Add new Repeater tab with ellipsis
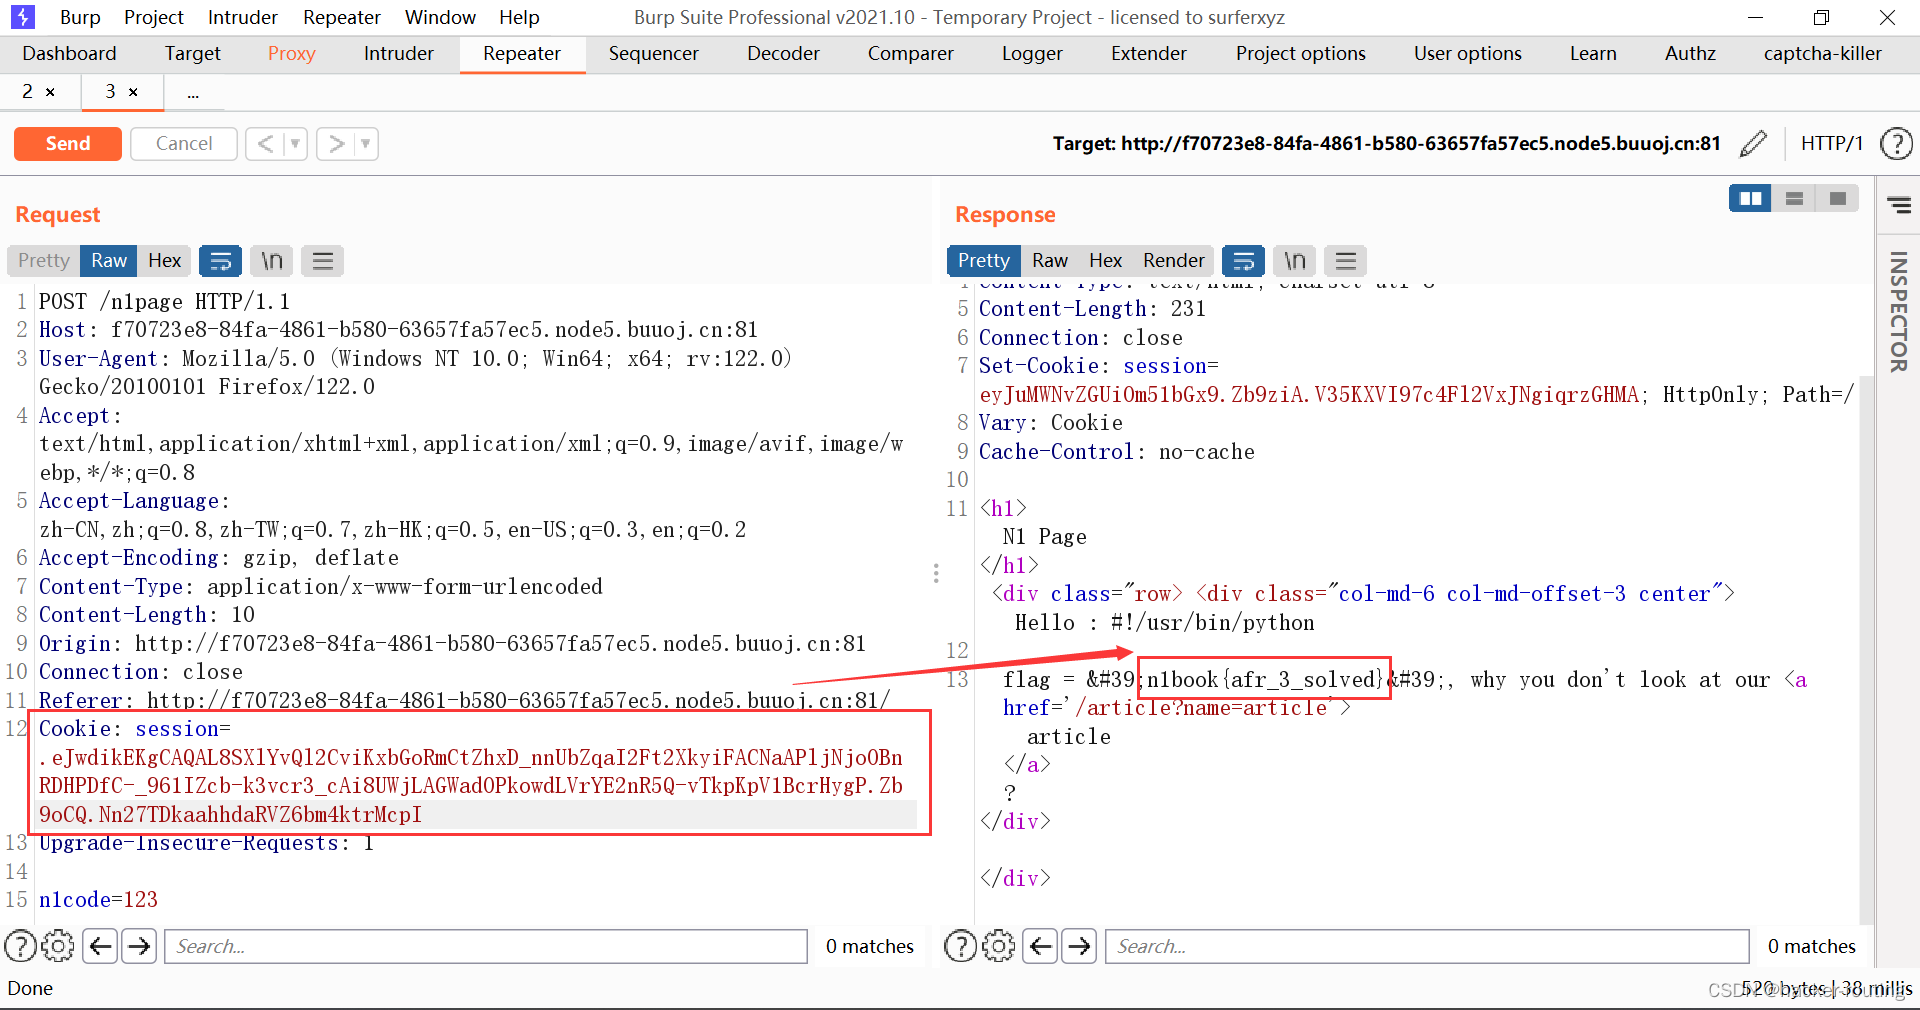The width and height of the screenshot is (1920, 1010). pyautogui.click(x=193, y=93)
